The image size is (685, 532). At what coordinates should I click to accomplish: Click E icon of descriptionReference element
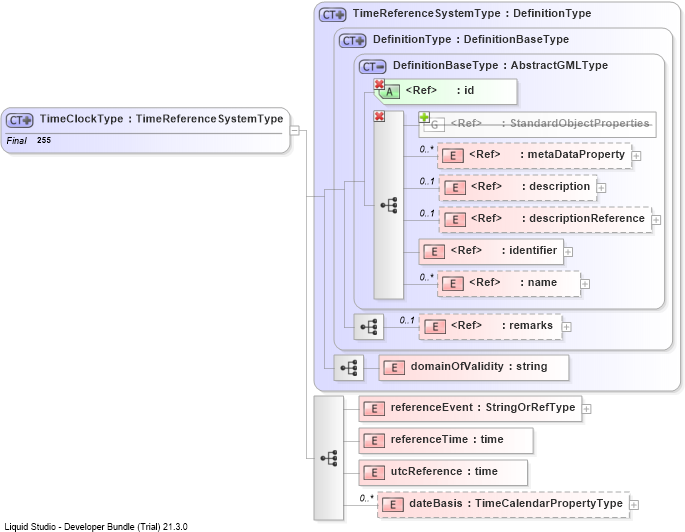pos(455,219)
